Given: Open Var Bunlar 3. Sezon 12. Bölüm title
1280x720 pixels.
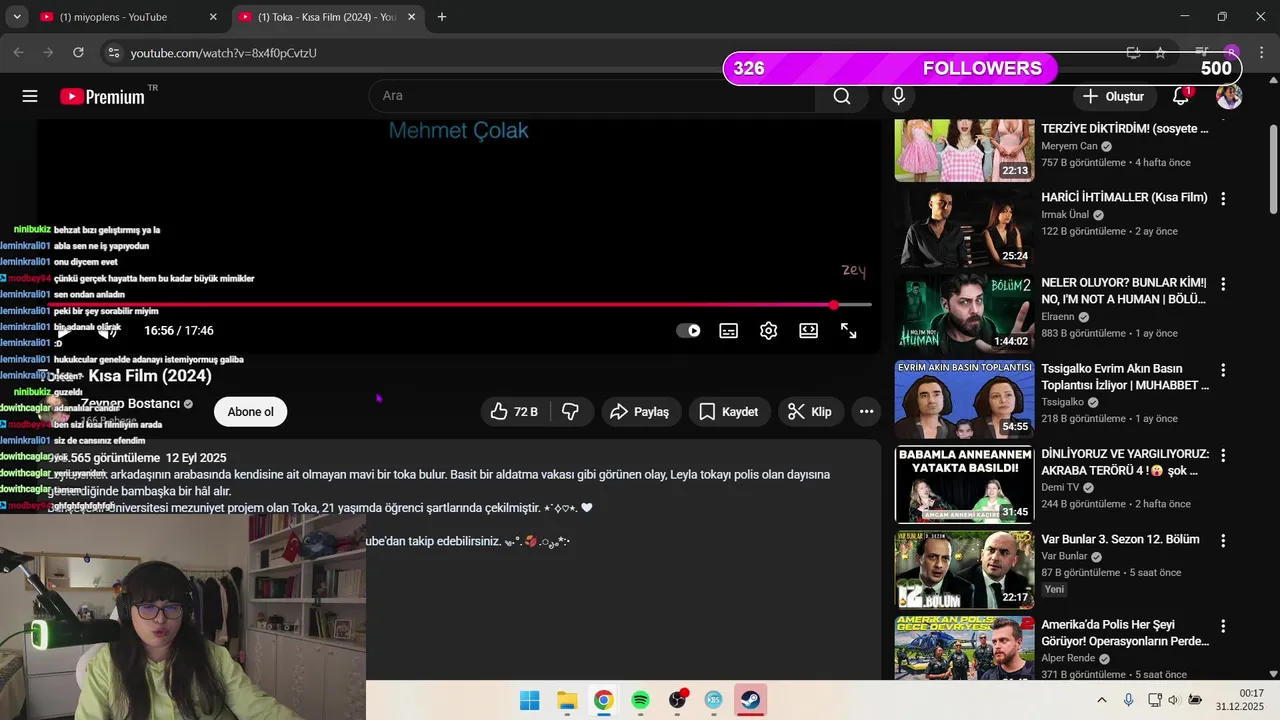Looking at the screenshot, I should point(1120,540).
